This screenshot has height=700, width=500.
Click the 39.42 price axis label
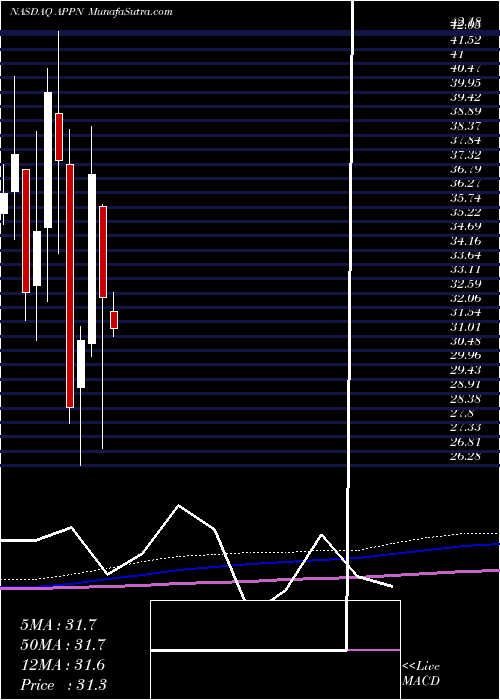tap(467, 98)
